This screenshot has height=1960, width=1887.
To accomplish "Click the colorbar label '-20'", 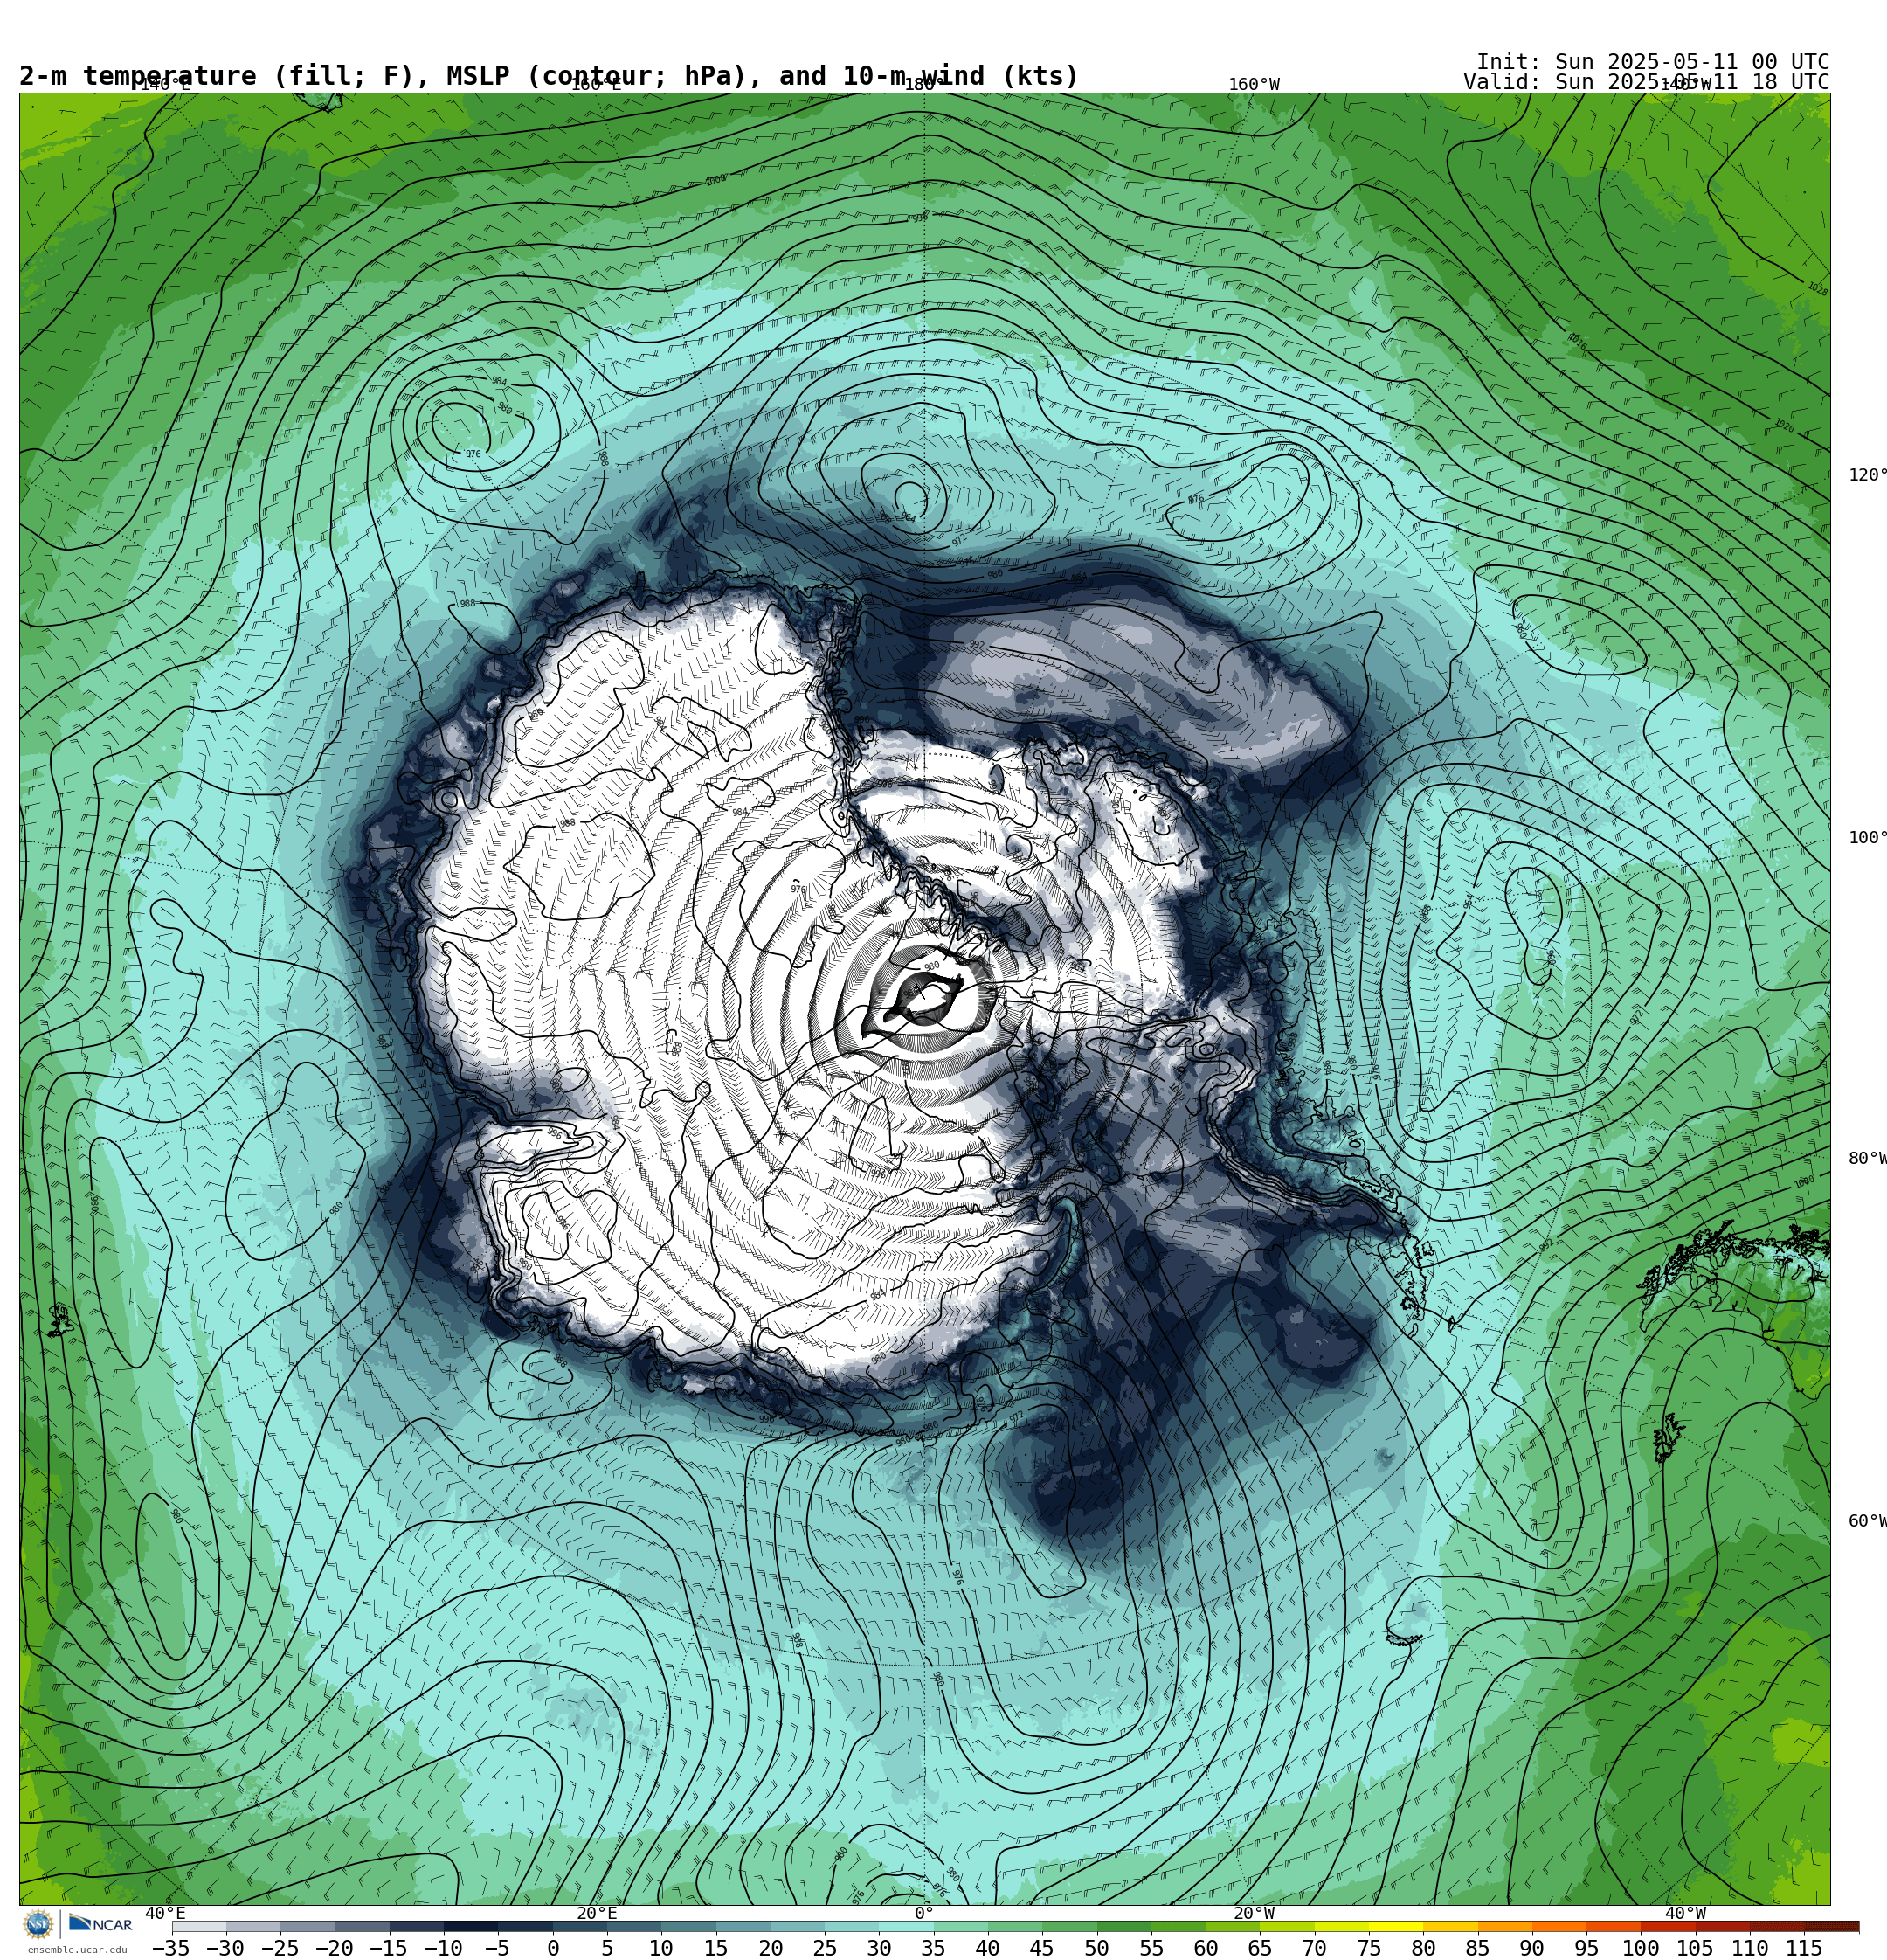I will [334, 1948].
